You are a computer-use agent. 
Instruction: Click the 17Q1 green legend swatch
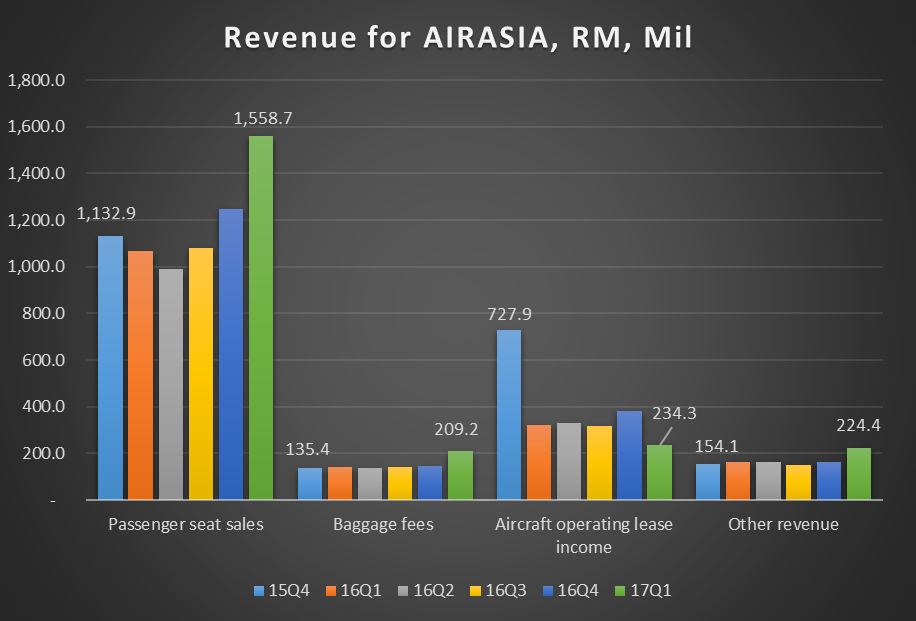coord(620,591)
